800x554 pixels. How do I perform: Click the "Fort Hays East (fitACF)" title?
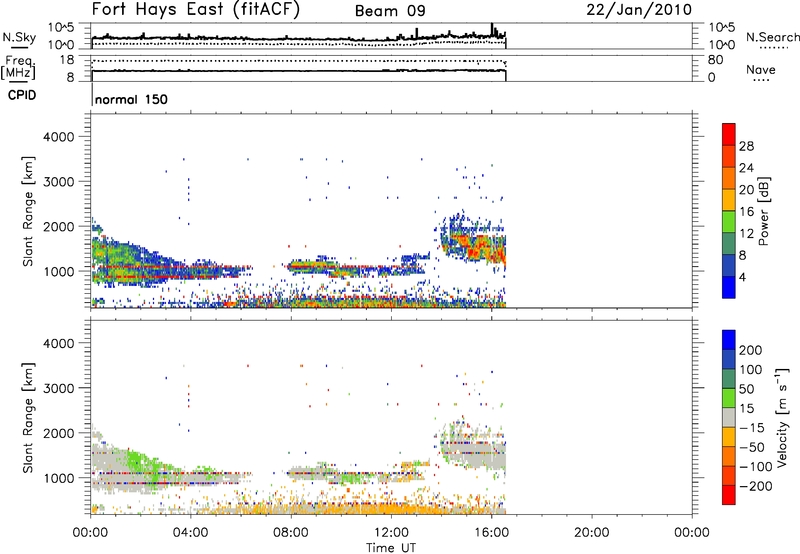pyautogui.click(x=196, y=9)
